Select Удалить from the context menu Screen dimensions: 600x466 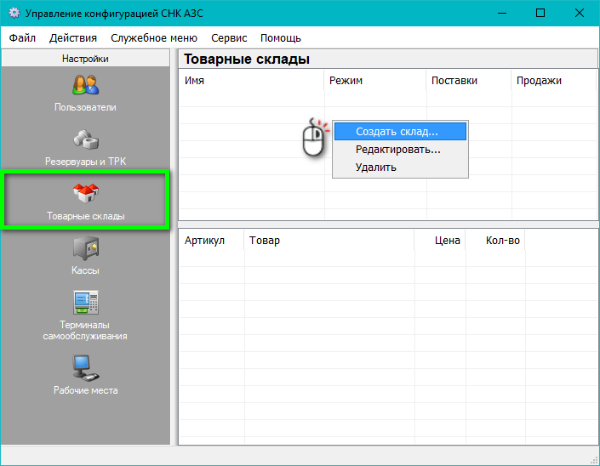376,167
